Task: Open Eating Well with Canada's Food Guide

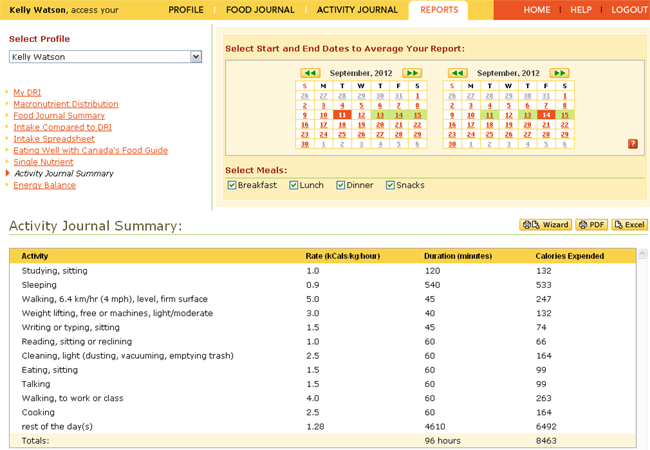Action: point(90,150)
